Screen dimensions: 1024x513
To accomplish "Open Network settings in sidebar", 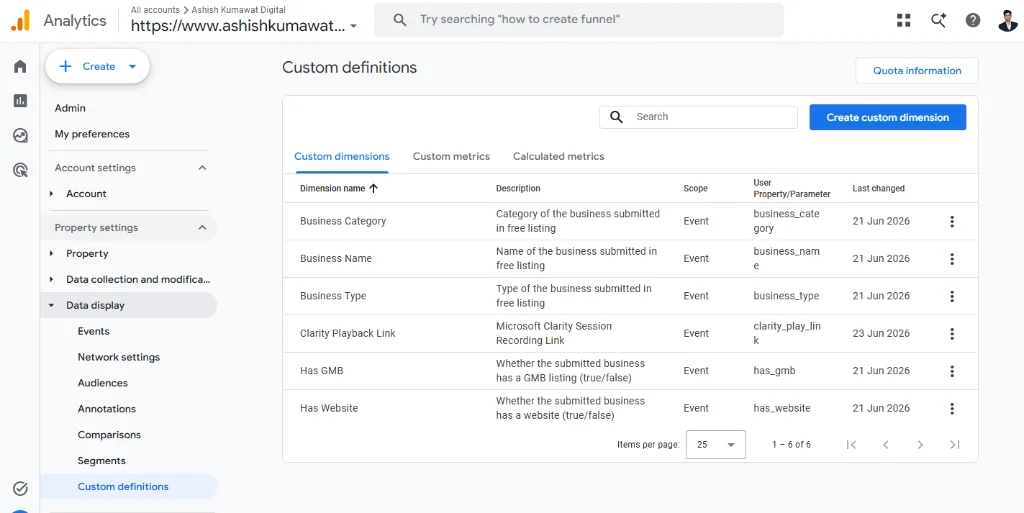I will (x=119, y=357).
